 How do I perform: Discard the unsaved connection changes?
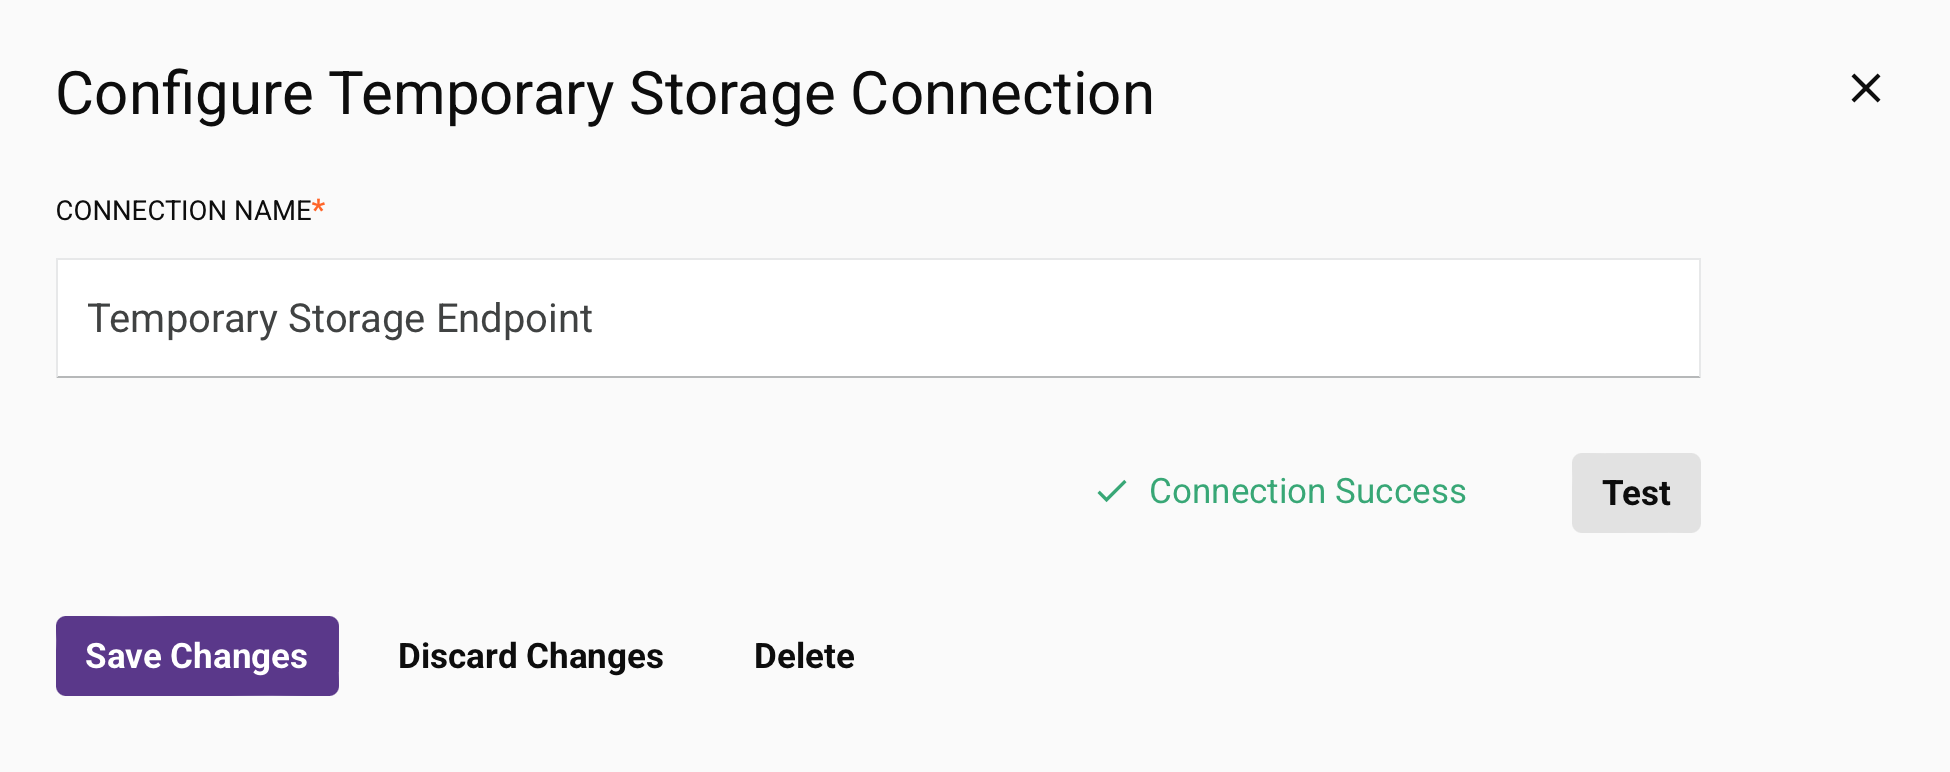point(530,656)
